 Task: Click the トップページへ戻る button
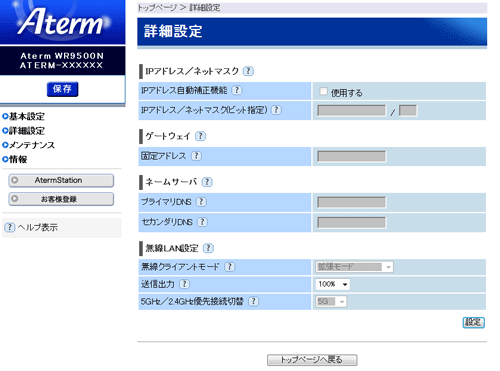click(x=312, y=360)
